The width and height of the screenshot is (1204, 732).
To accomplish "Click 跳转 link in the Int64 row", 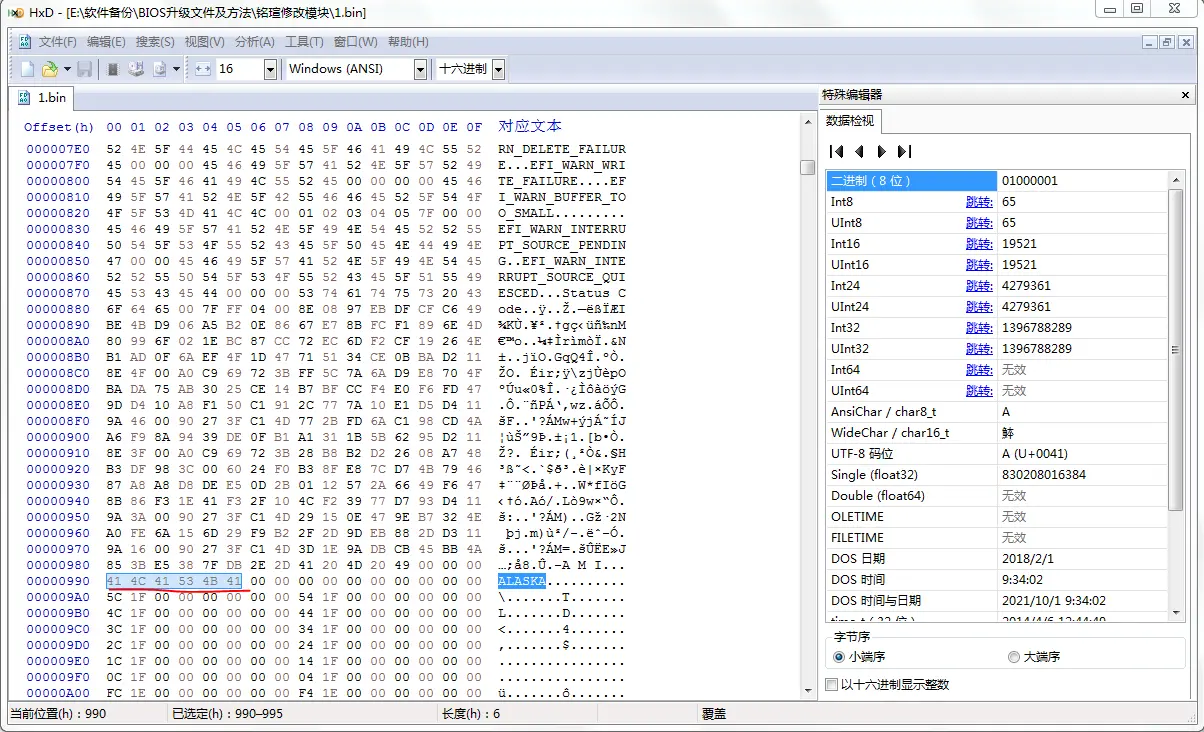I will [x=979, y=370].
